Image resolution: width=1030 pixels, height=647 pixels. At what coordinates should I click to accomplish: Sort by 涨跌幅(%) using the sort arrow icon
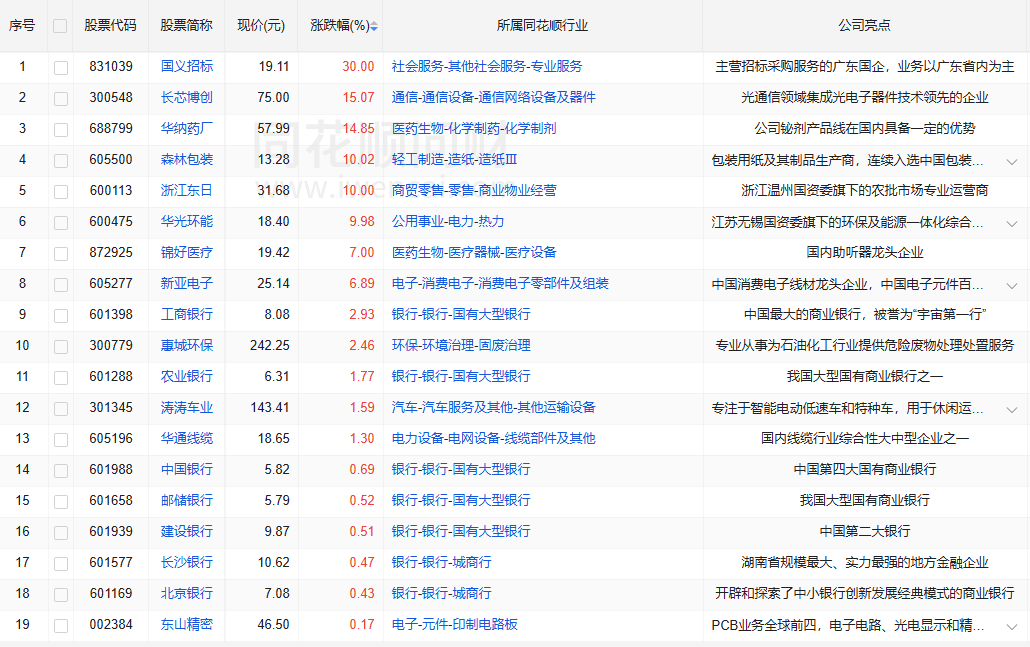(374, 26)
